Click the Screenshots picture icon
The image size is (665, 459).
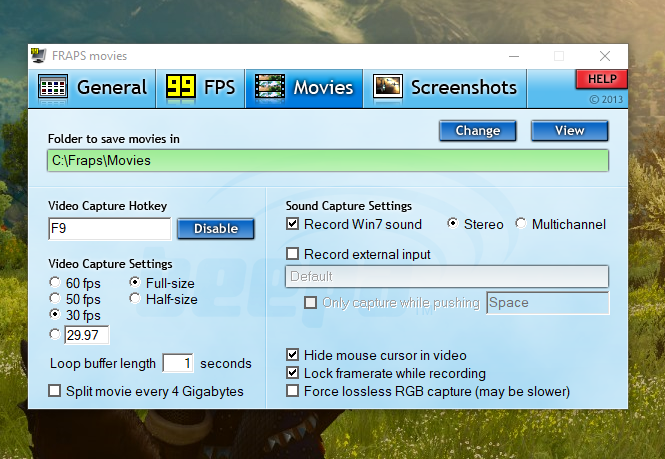pyautogui.click(x=388, y=88)
